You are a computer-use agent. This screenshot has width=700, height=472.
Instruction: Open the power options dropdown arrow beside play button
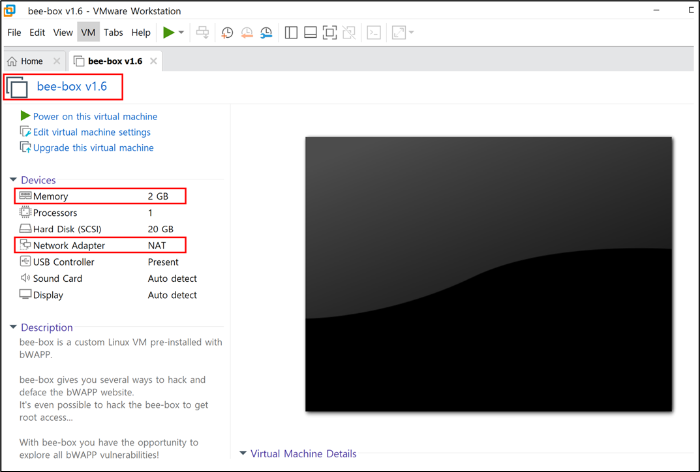tap(181, 33)
